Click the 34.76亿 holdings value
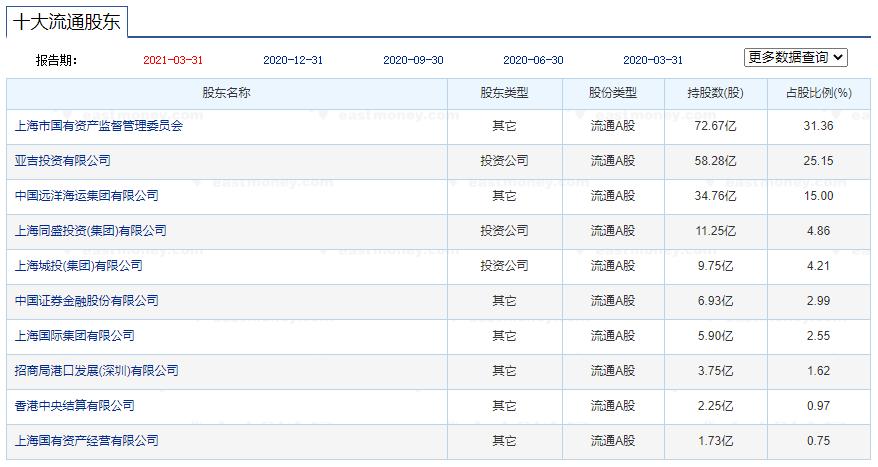Screen dimensions: 878x467 (x=715, y=196)
